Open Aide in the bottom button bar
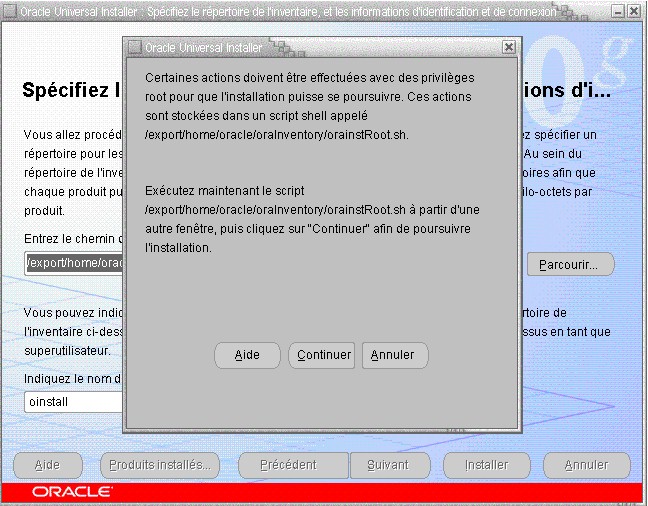648x506 pixels. pyautogui.click(x=47, y=465)
